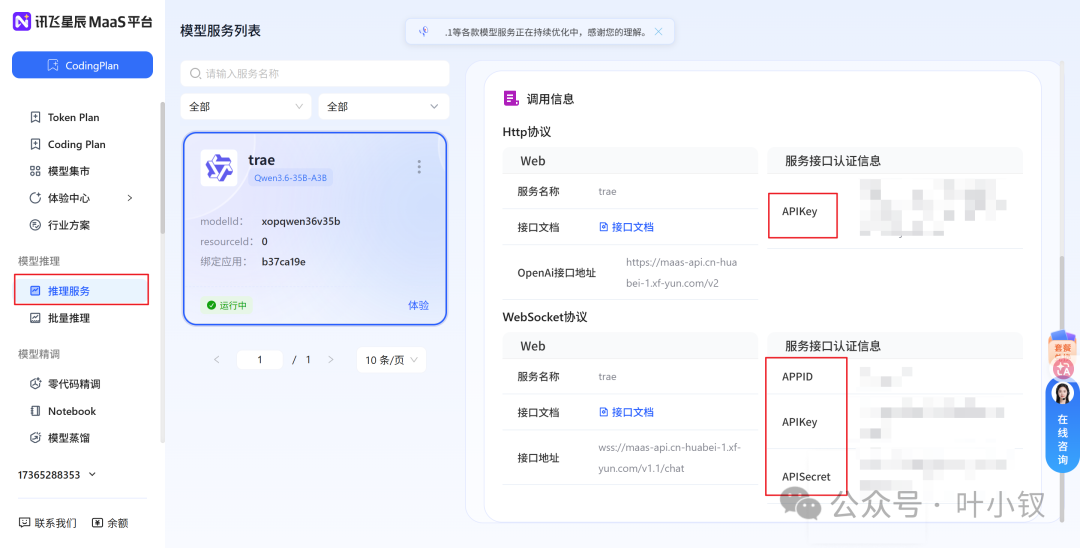The image size is (1080, 548).
Task: Close the notification banner
Action: (x=658, y=32)
